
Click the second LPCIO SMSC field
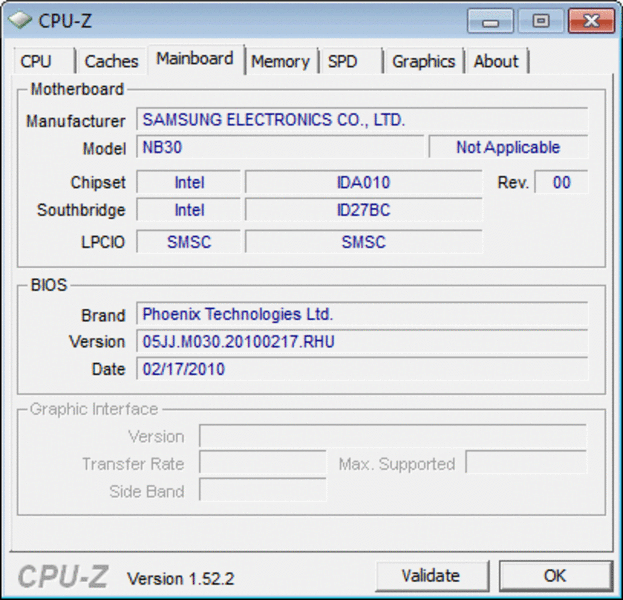364,242
